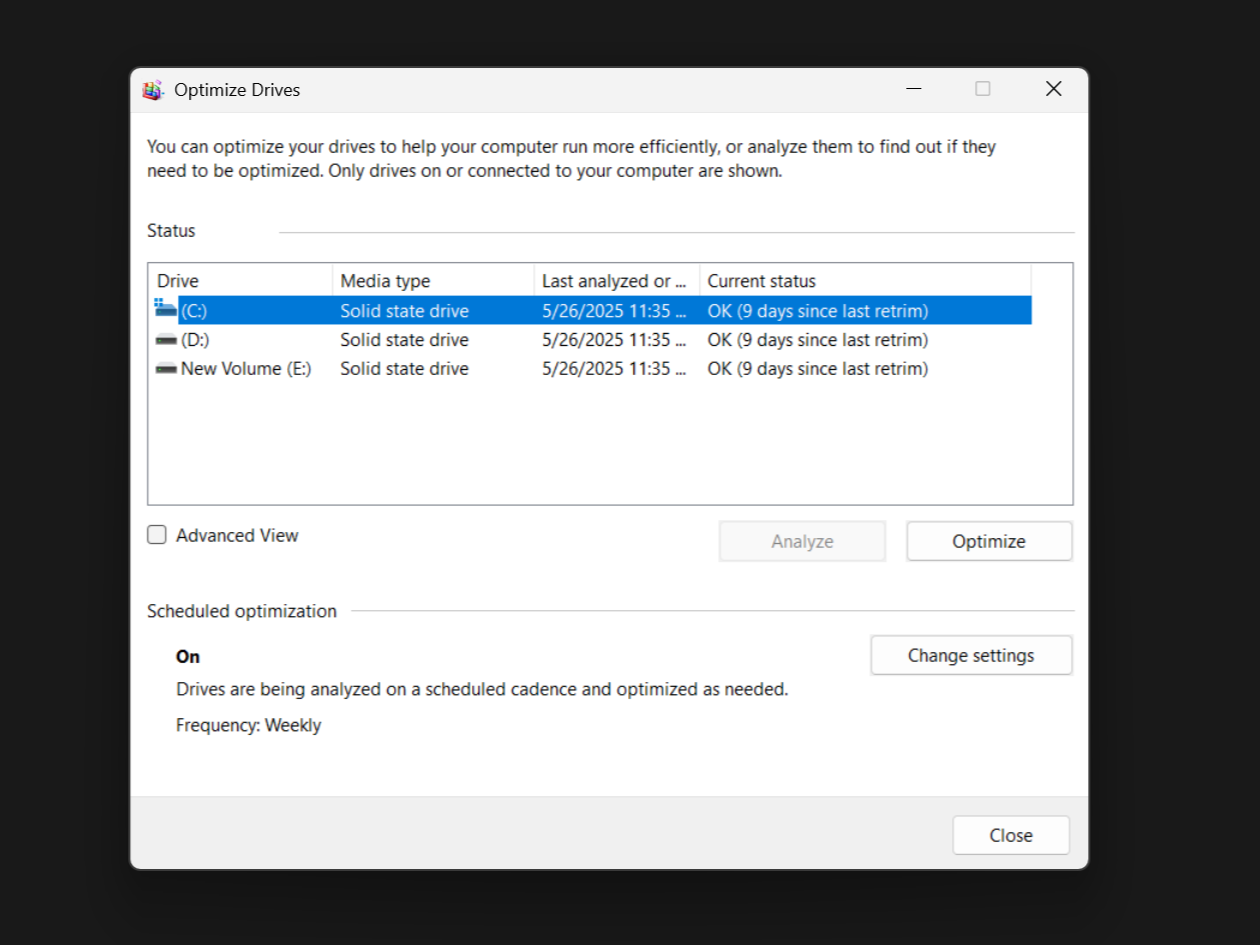
Task: Click the C: drive Windows icon
Action: 166,309
